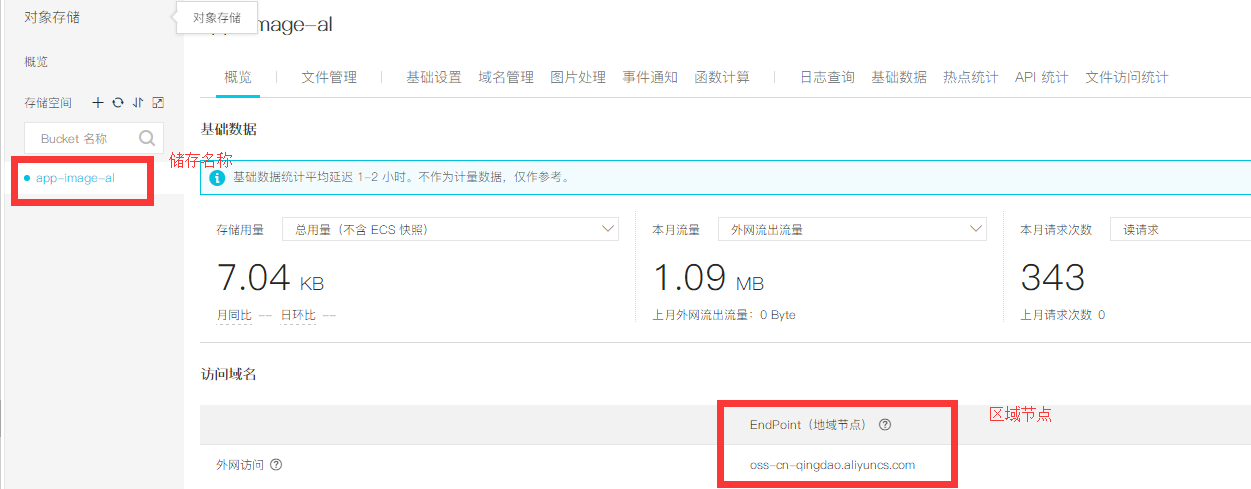Image resolution: width=1251 pixels, height=489 pixels.
Task: Click the help icon beside 外网访问
Action: coord(276,465)
